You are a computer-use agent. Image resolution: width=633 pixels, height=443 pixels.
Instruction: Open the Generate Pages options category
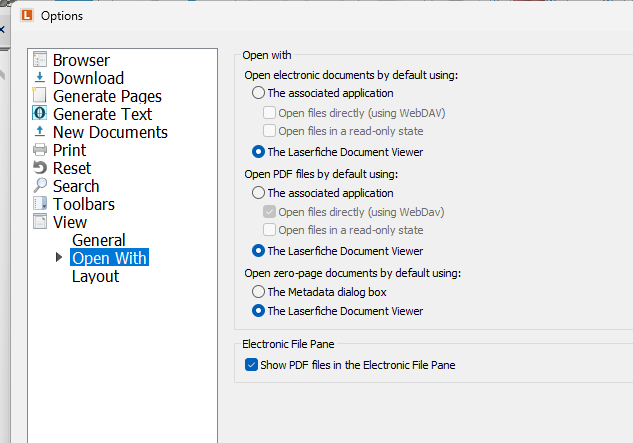click(107, 96)
